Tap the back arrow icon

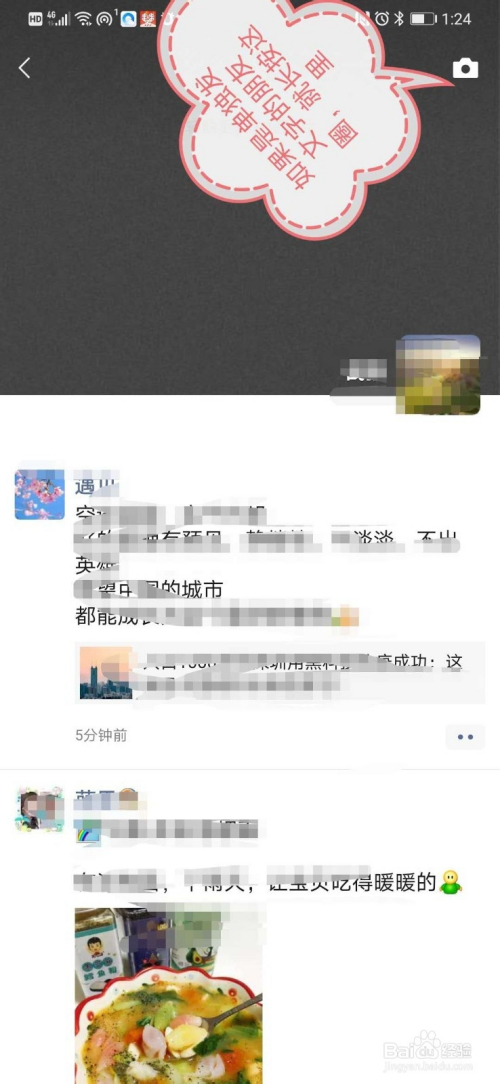(25, 68)
